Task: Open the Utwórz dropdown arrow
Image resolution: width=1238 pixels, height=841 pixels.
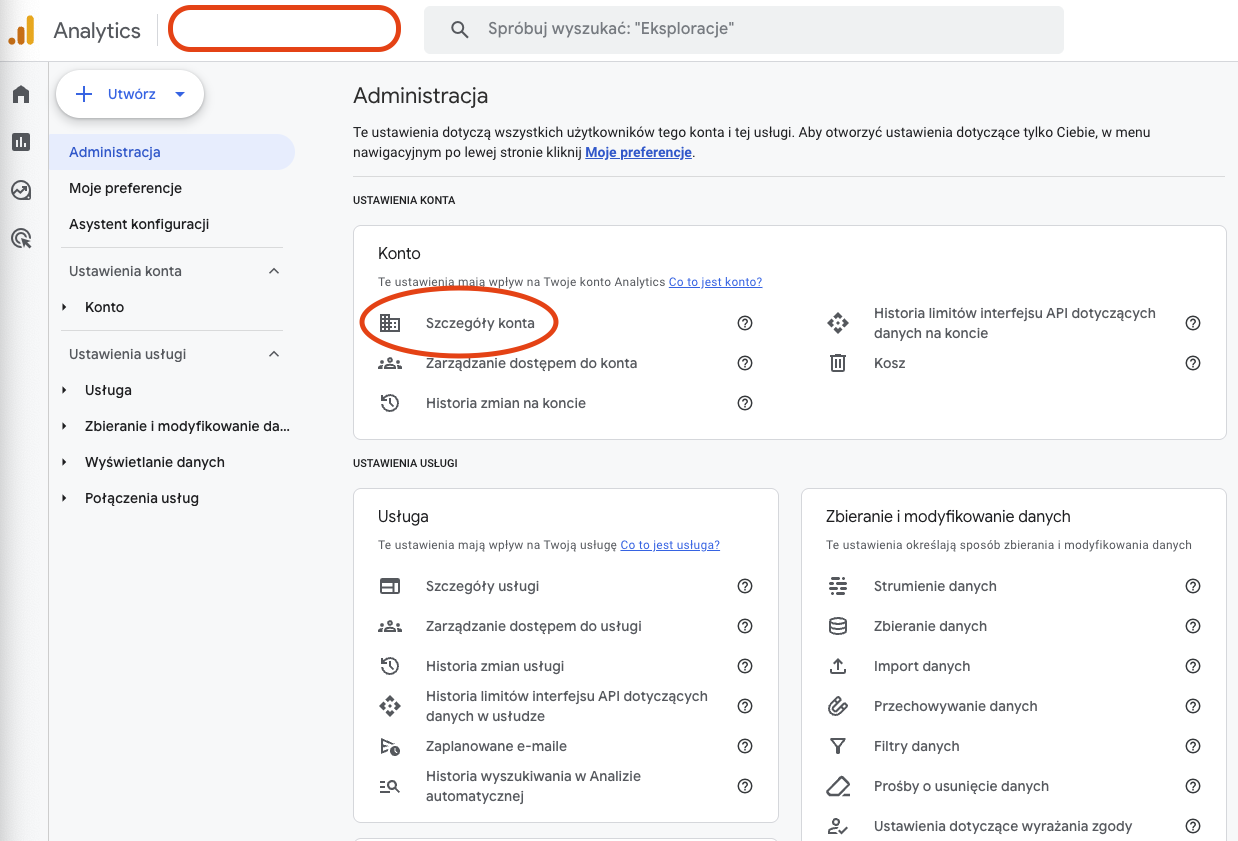Action: 179,93
